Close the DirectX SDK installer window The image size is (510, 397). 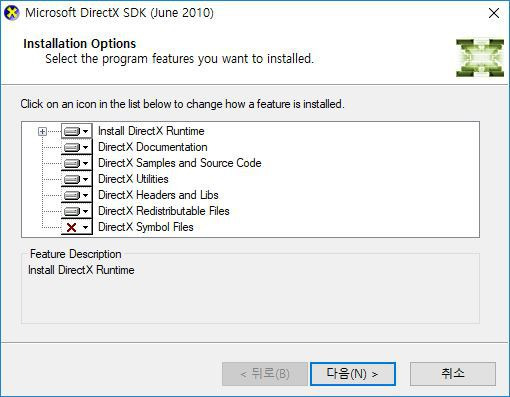(494, 13)
